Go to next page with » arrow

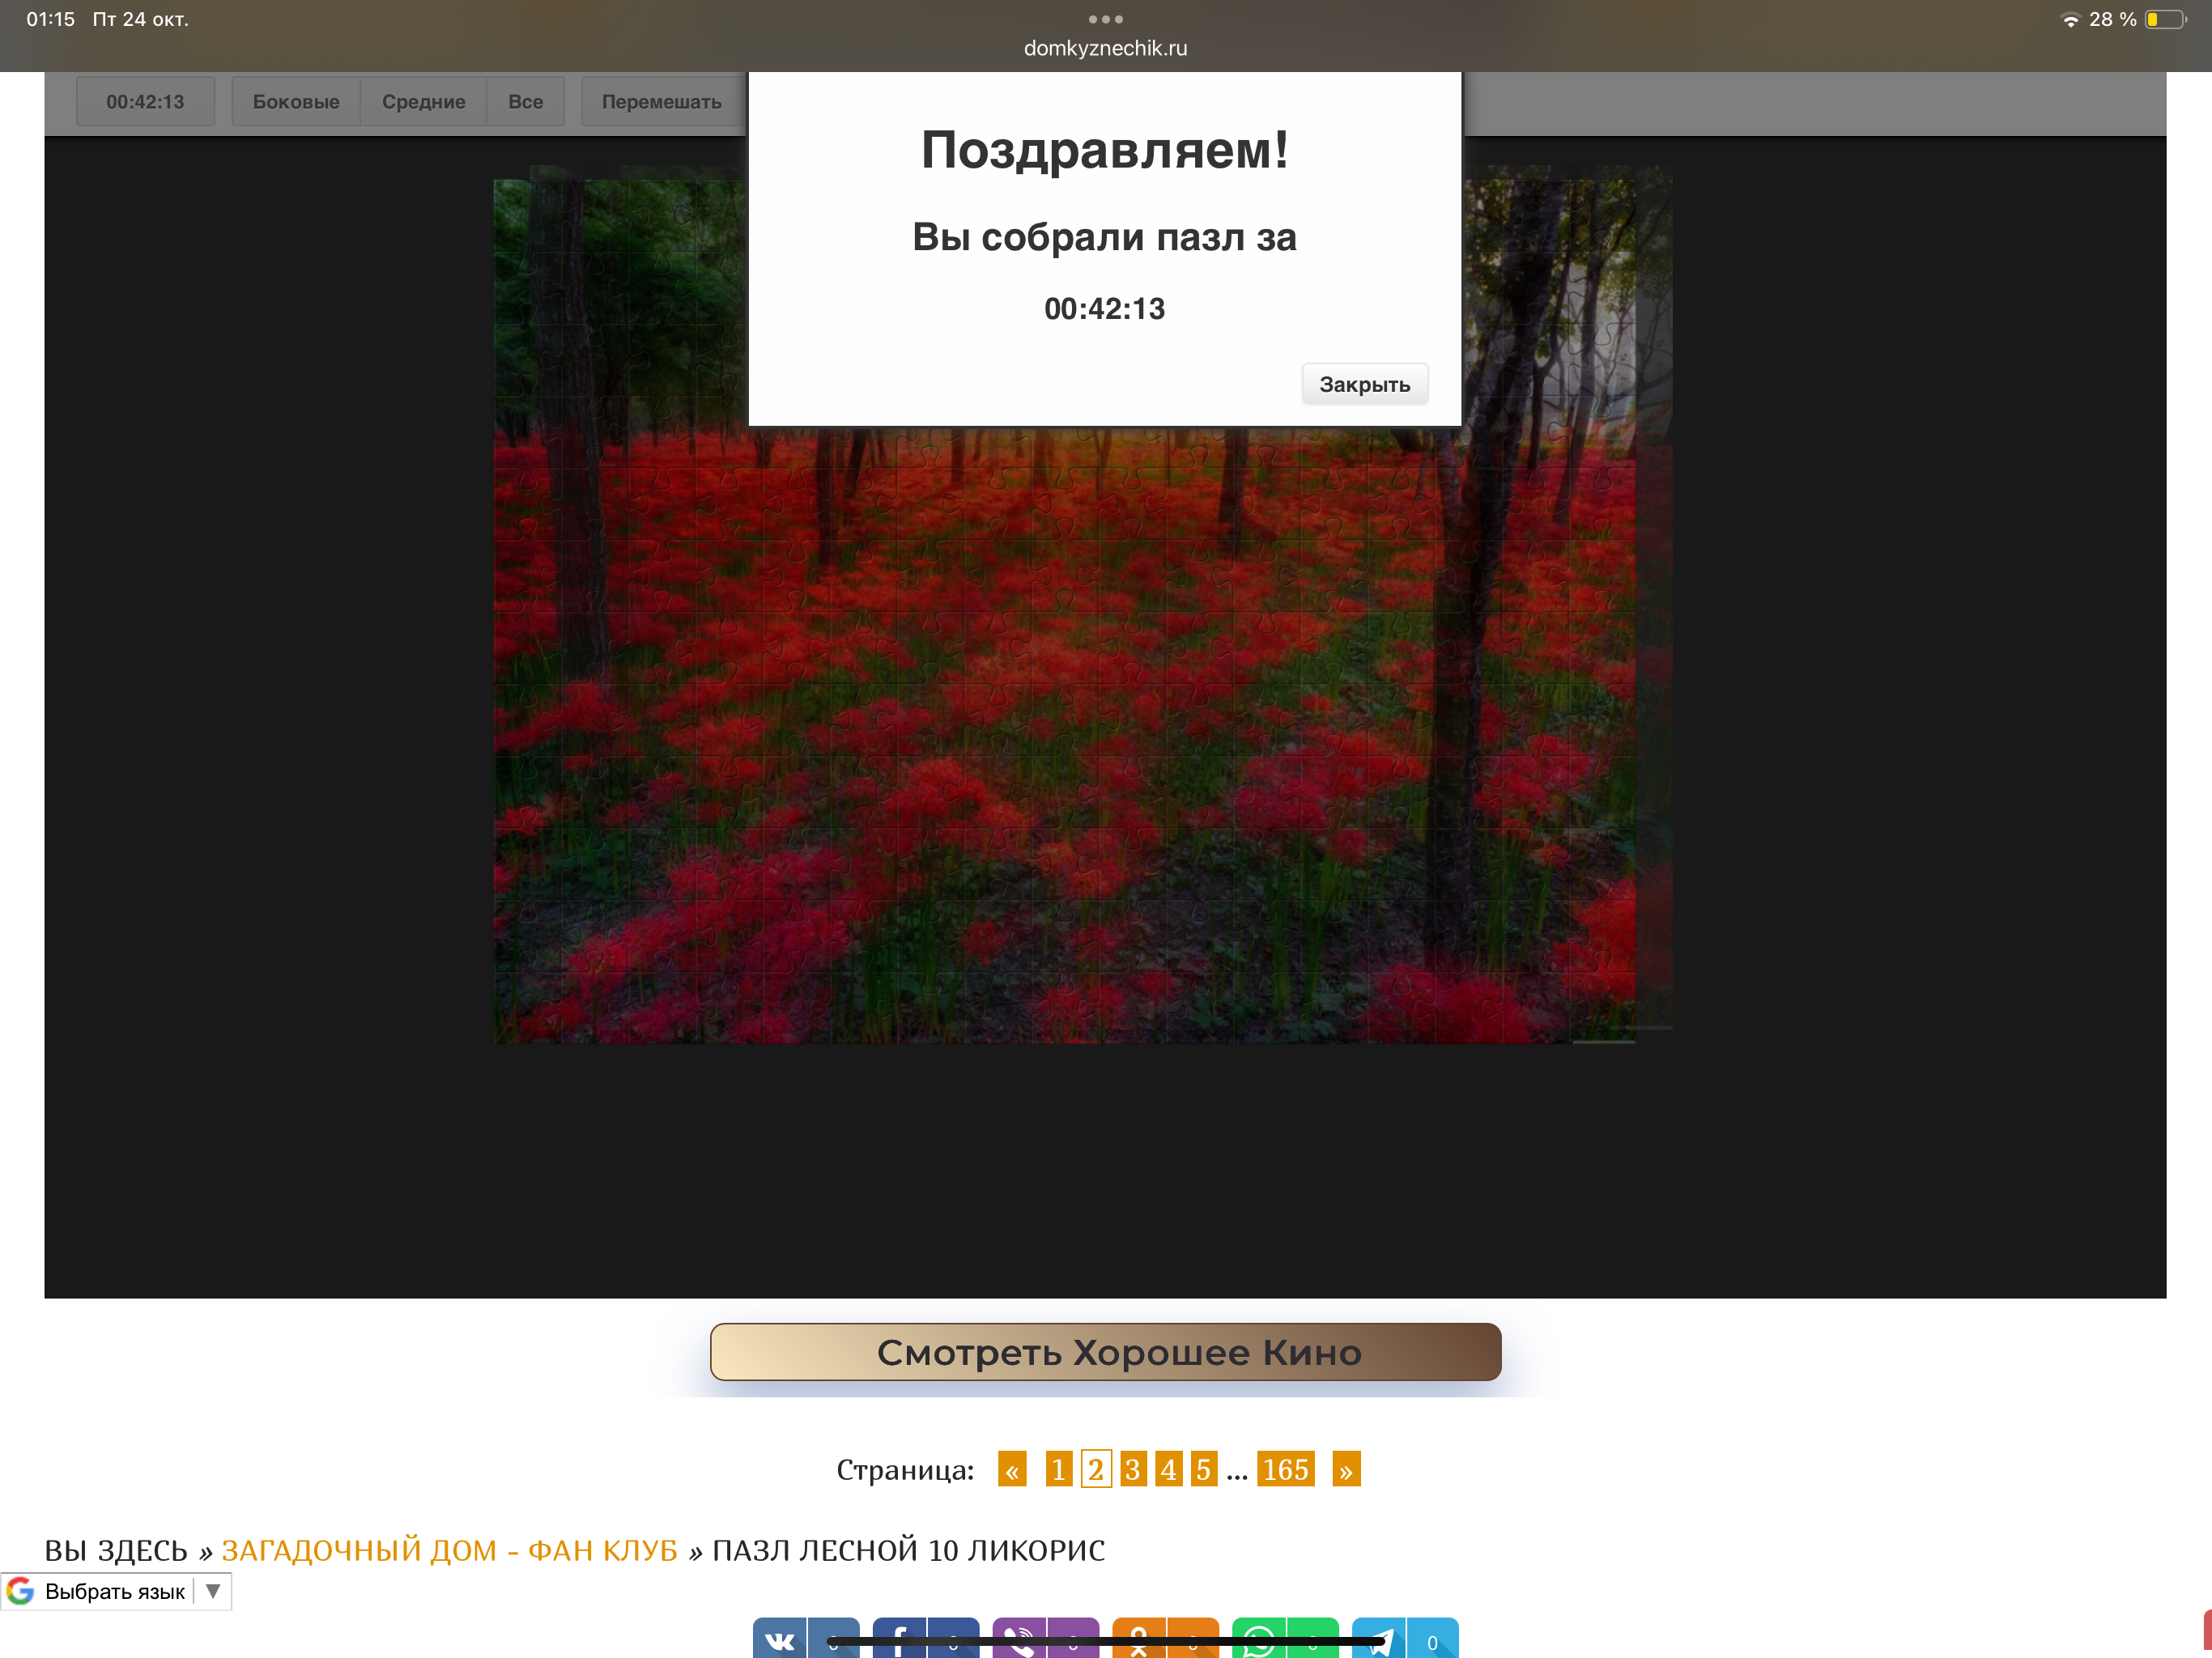point(1346,1469)
